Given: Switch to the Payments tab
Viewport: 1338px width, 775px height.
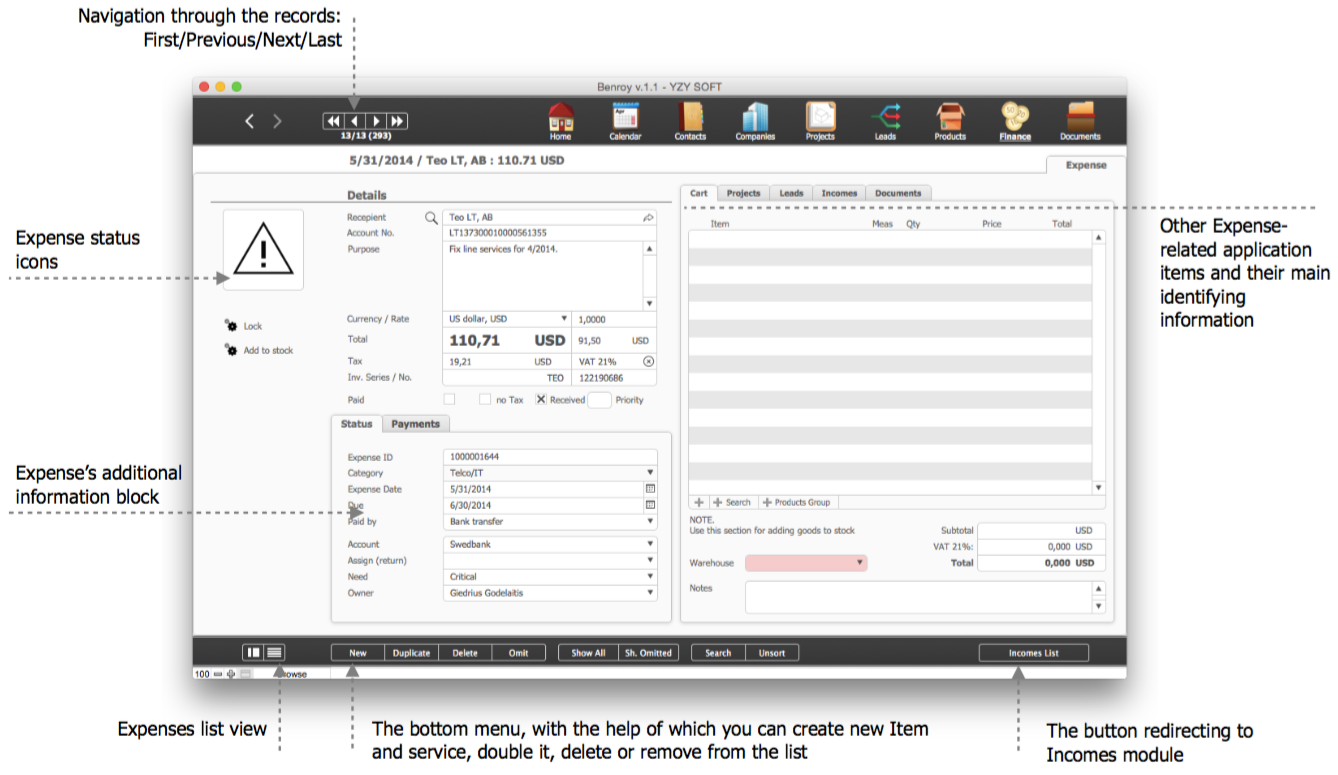Looking at the screenshot, I should click(x=415, y=424).
